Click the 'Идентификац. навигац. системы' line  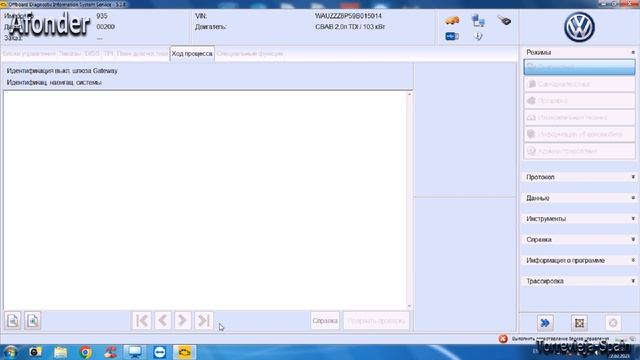point(54,82)
